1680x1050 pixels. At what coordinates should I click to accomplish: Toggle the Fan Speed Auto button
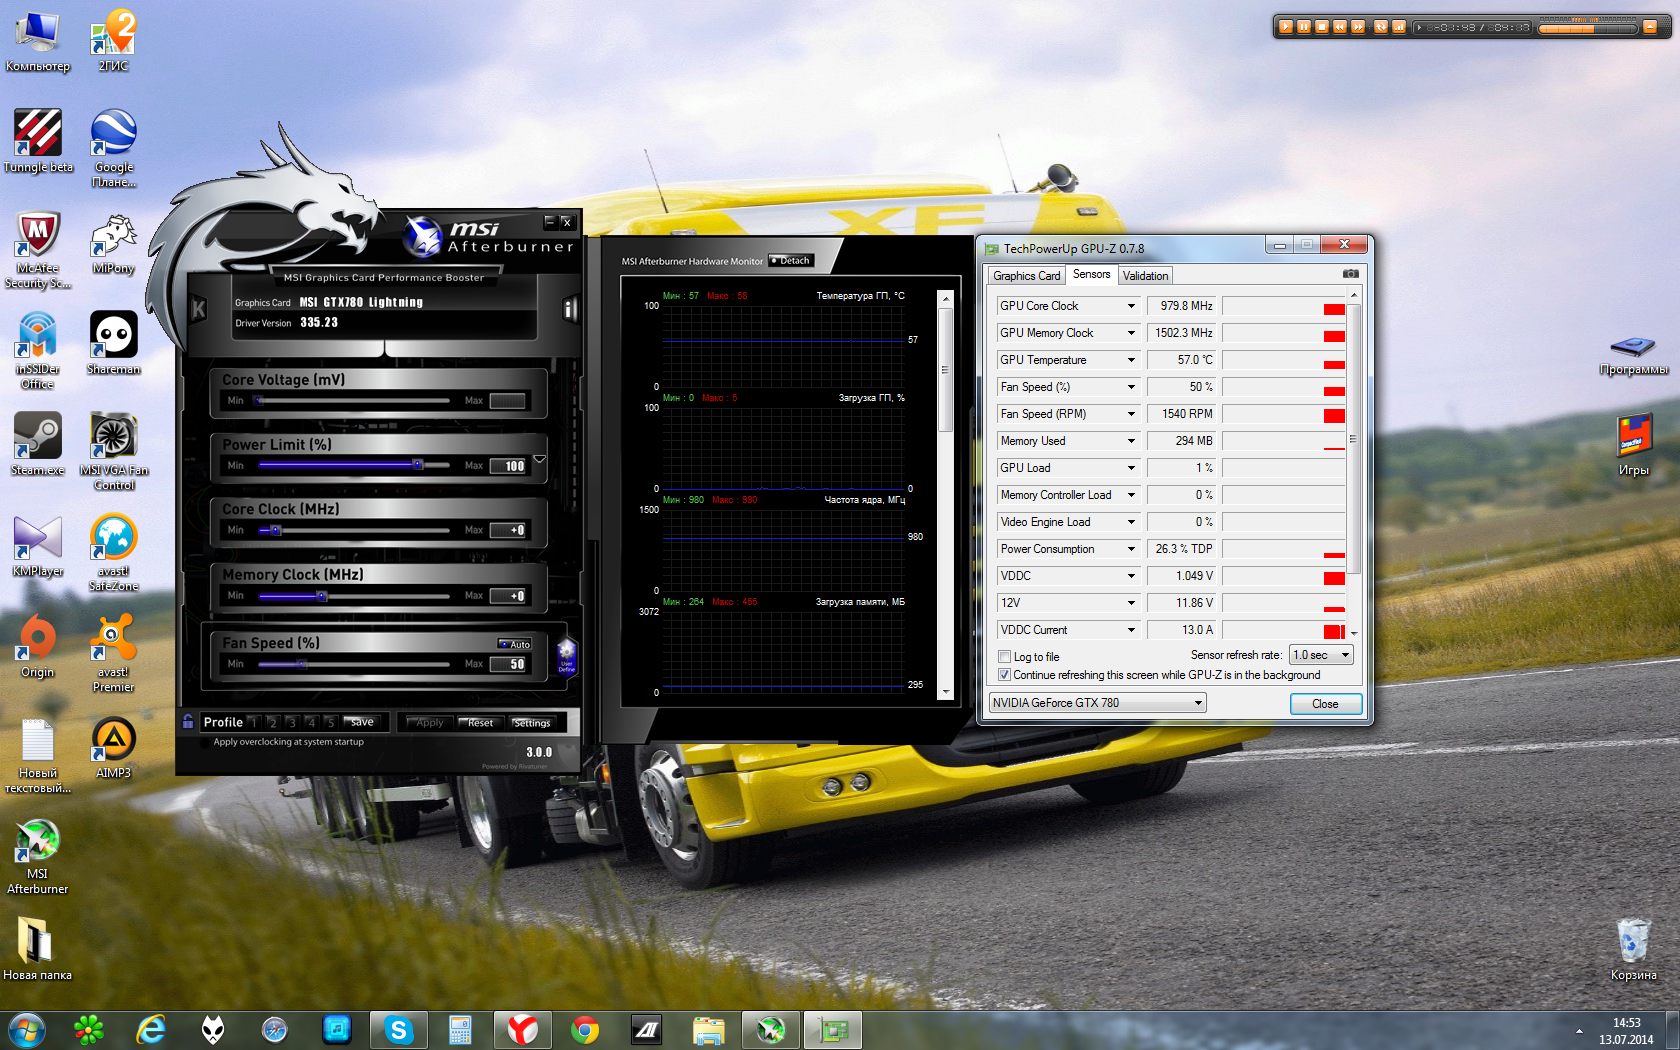(515, 644)
